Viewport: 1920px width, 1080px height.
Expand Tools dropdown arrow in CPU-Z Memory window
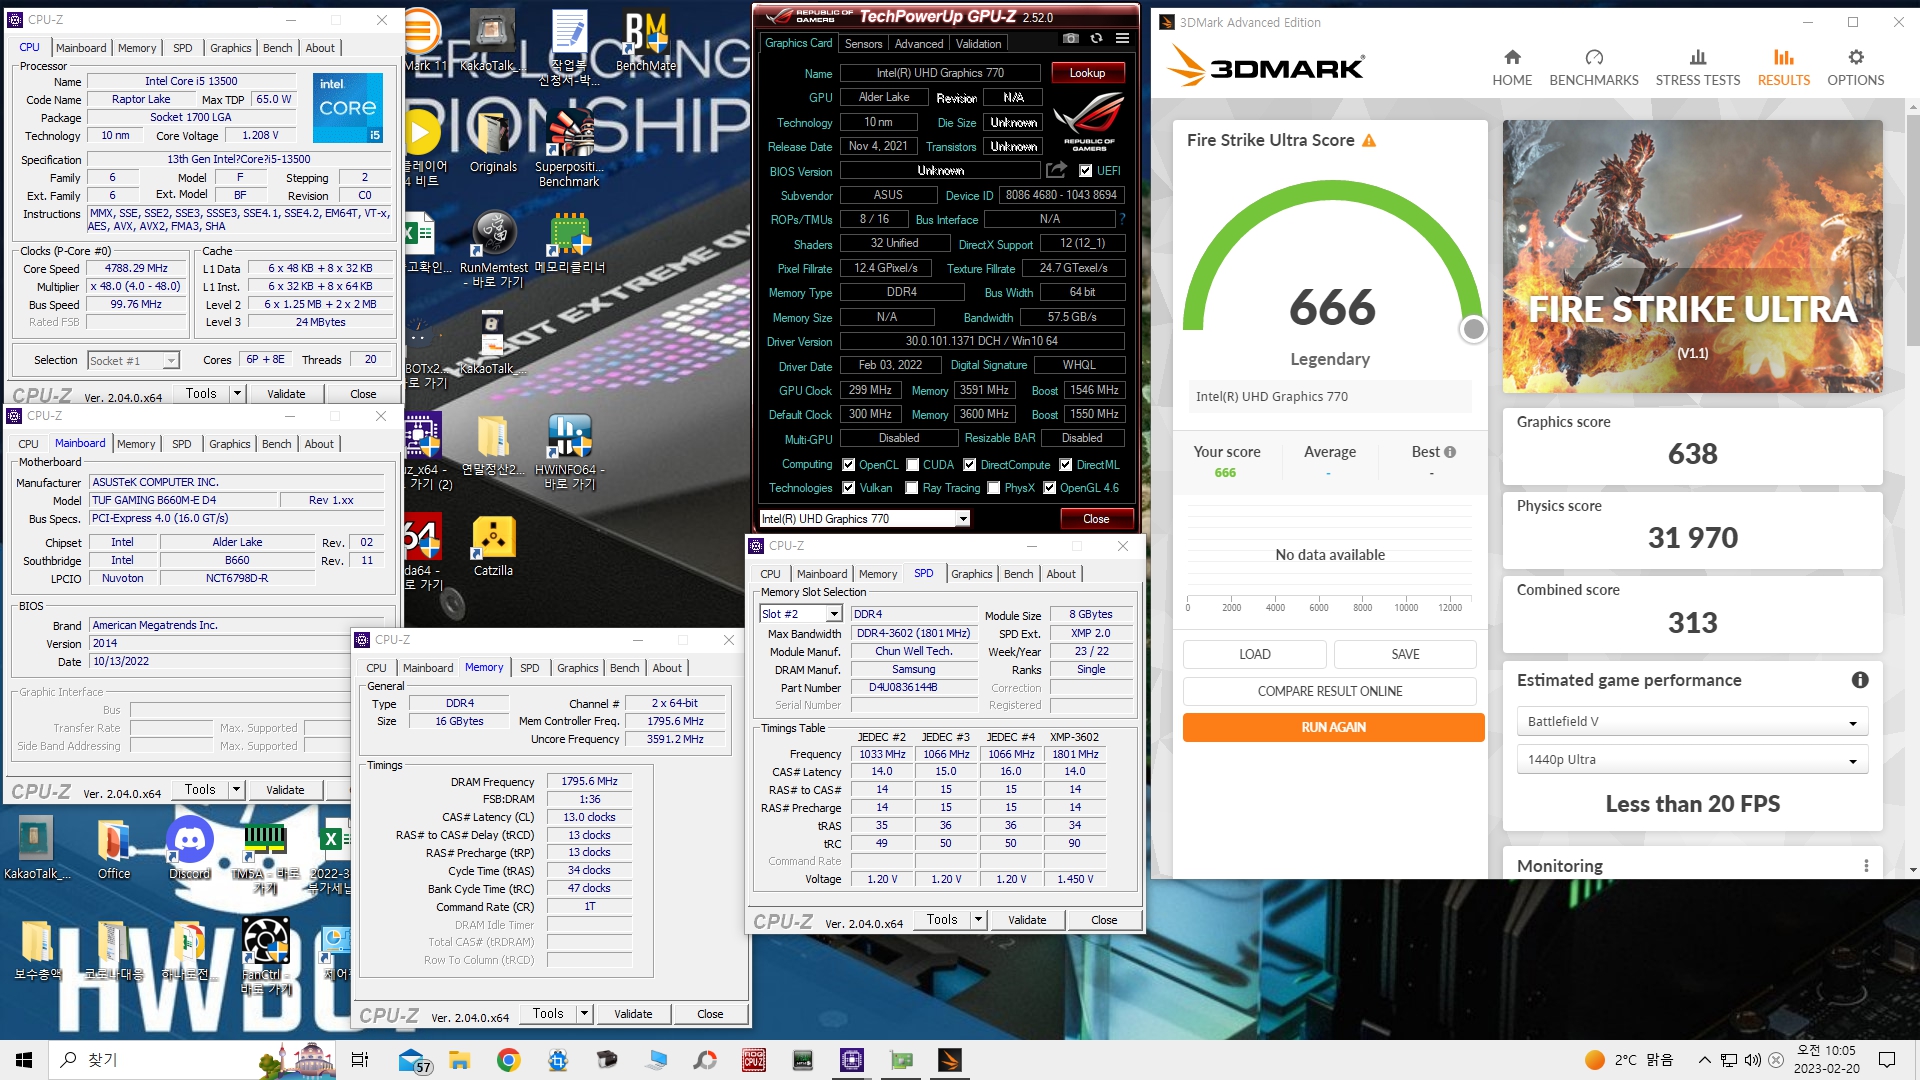click(x=585, y=1014)
